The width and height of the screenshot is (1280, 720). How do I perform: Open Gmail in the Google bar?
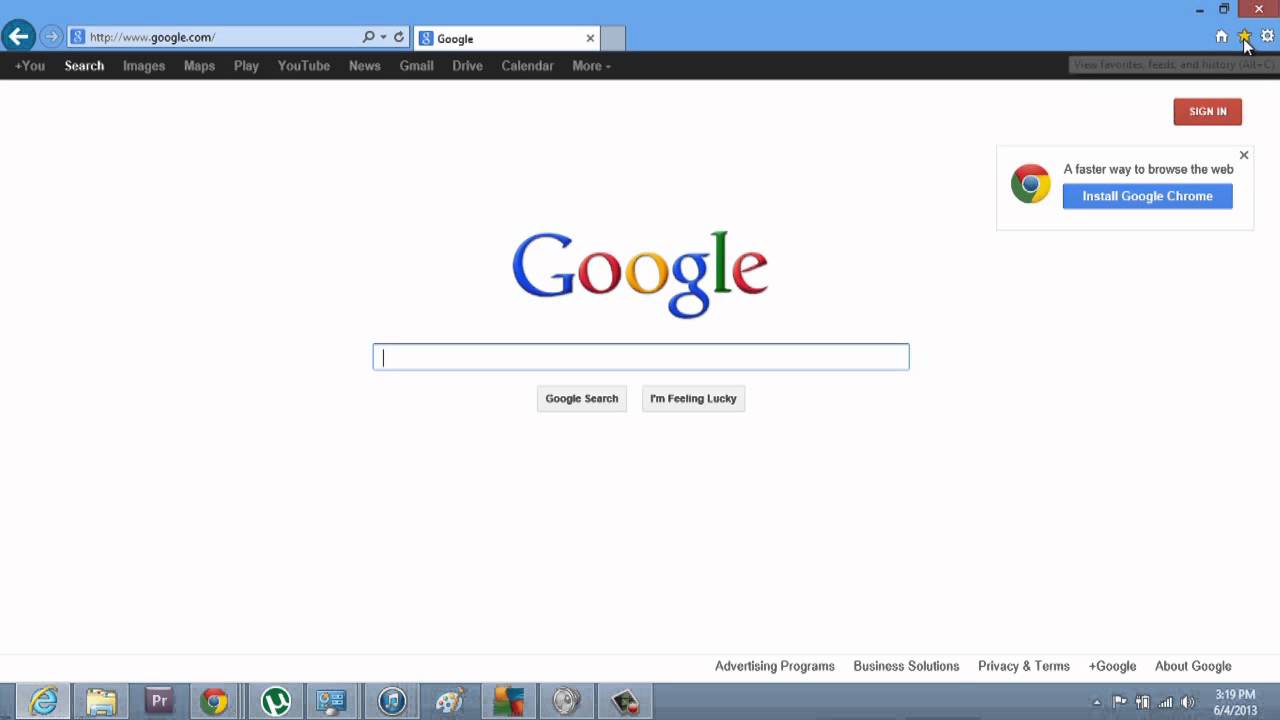[416, 66]
